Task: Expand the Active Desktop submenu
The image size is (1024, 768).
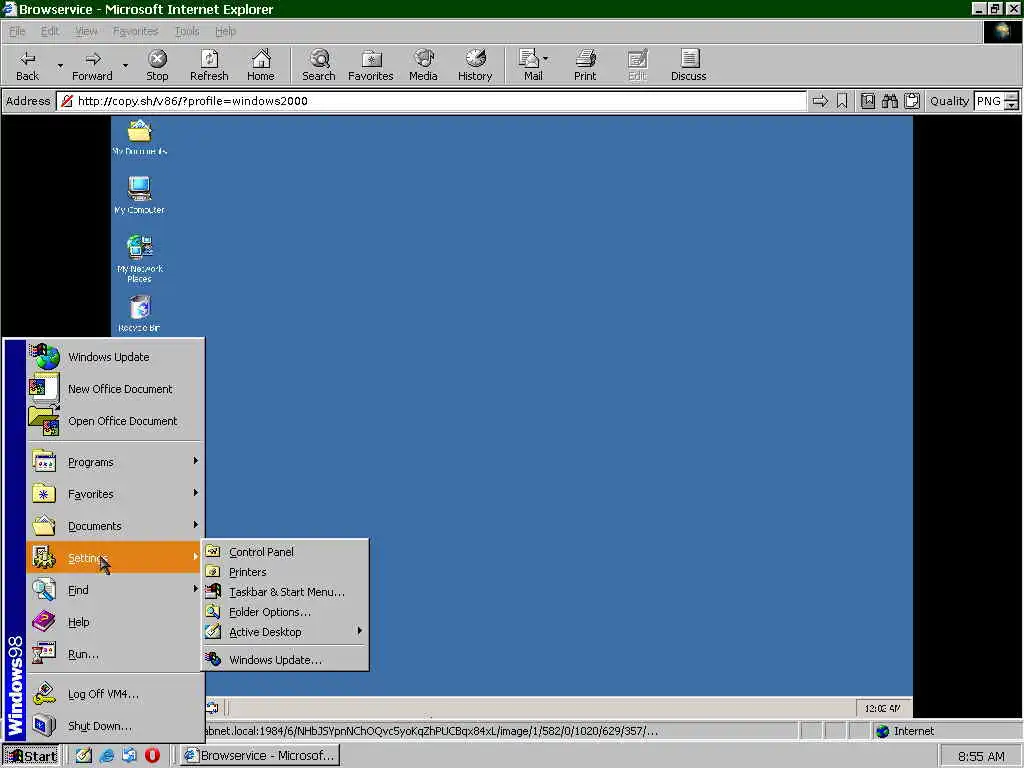Action: point(285,632)
